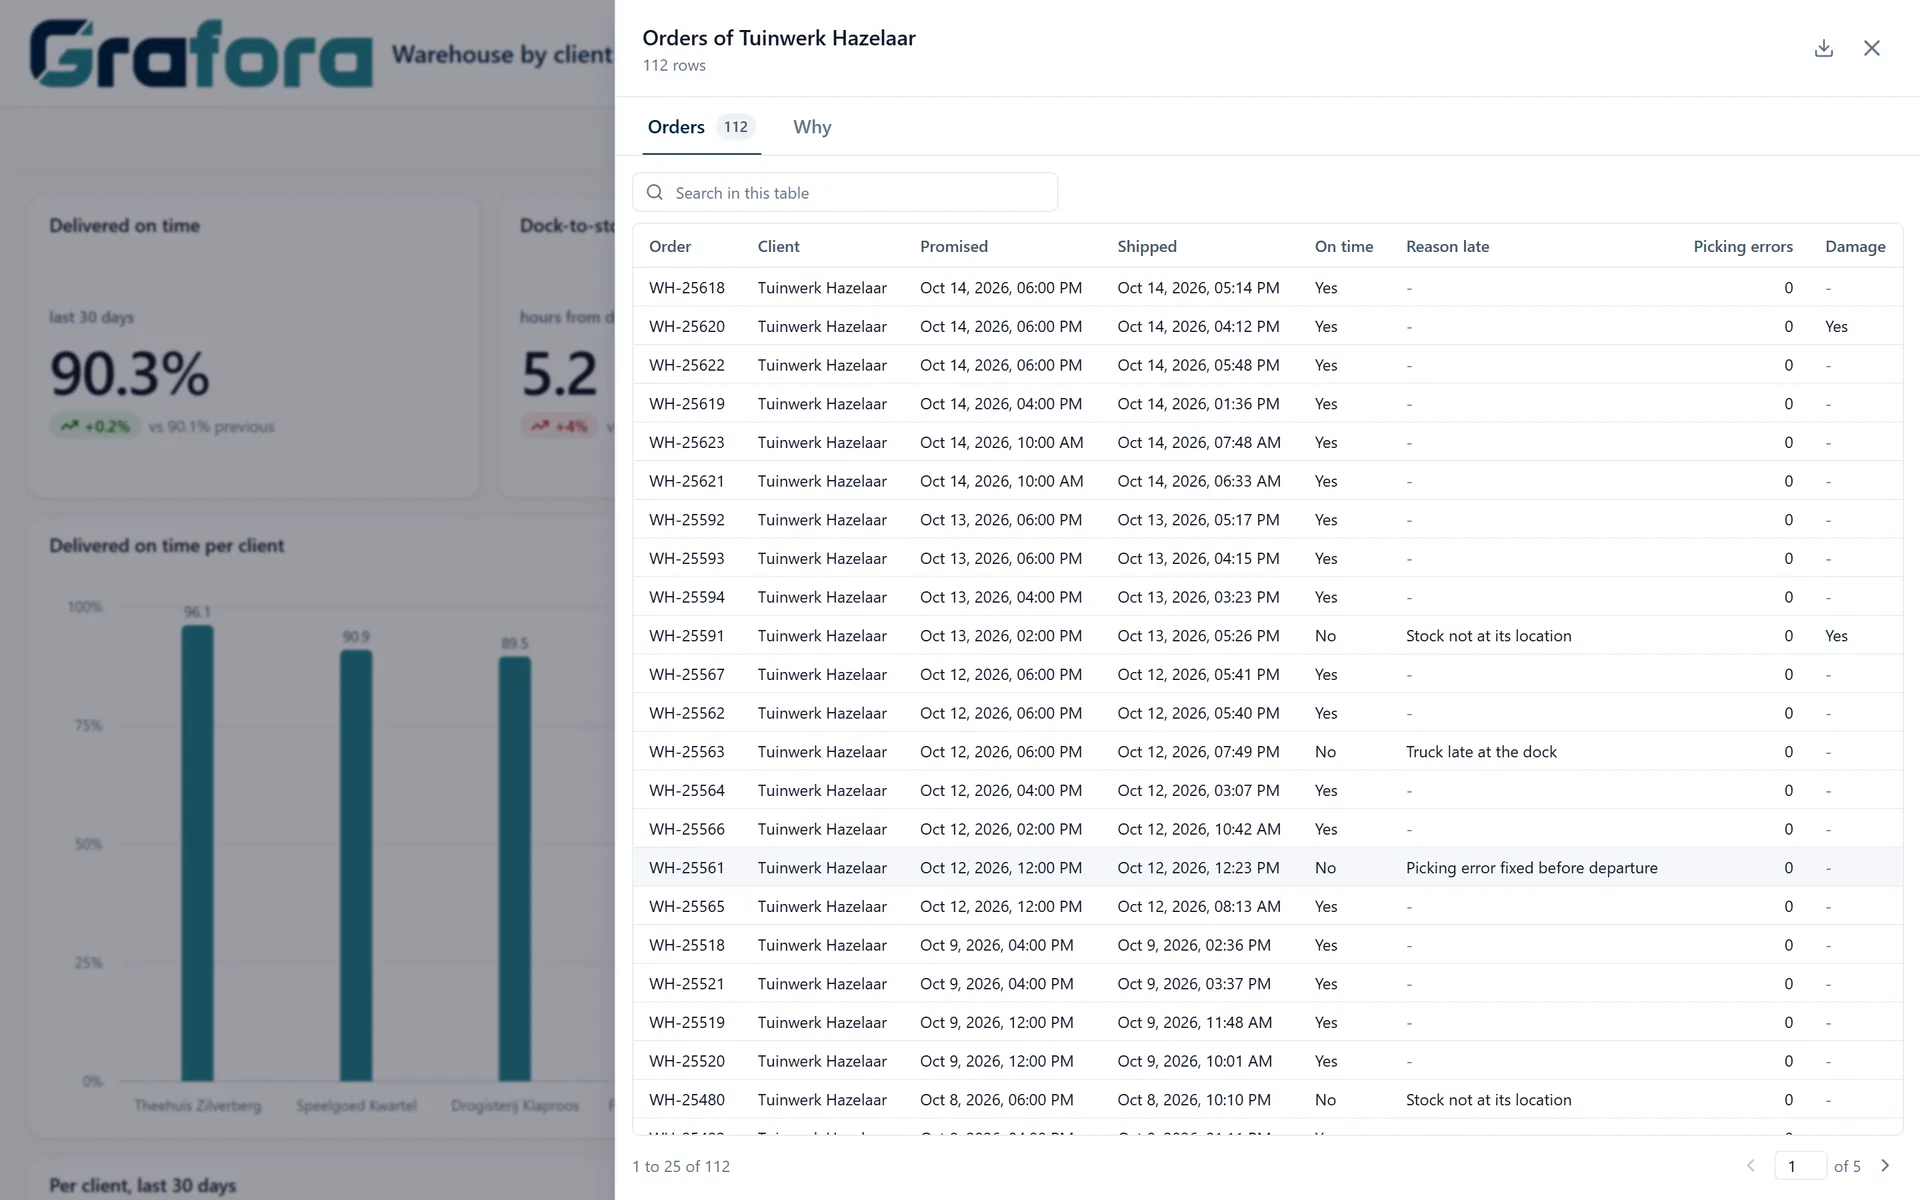Viewport: 1920px width, 1200px height.
Task: Click 'Truck late at the dock' reason
Action: coord(1481,752)
